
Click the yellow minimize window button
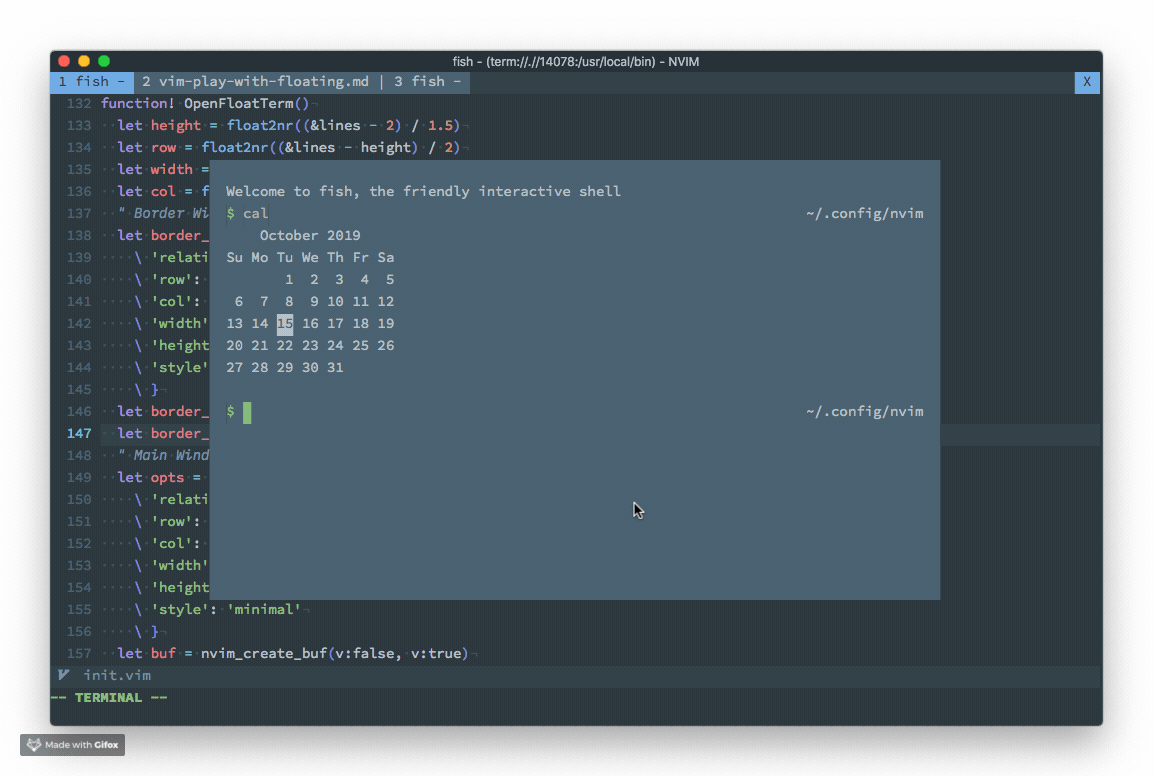[x=84, y=61]
